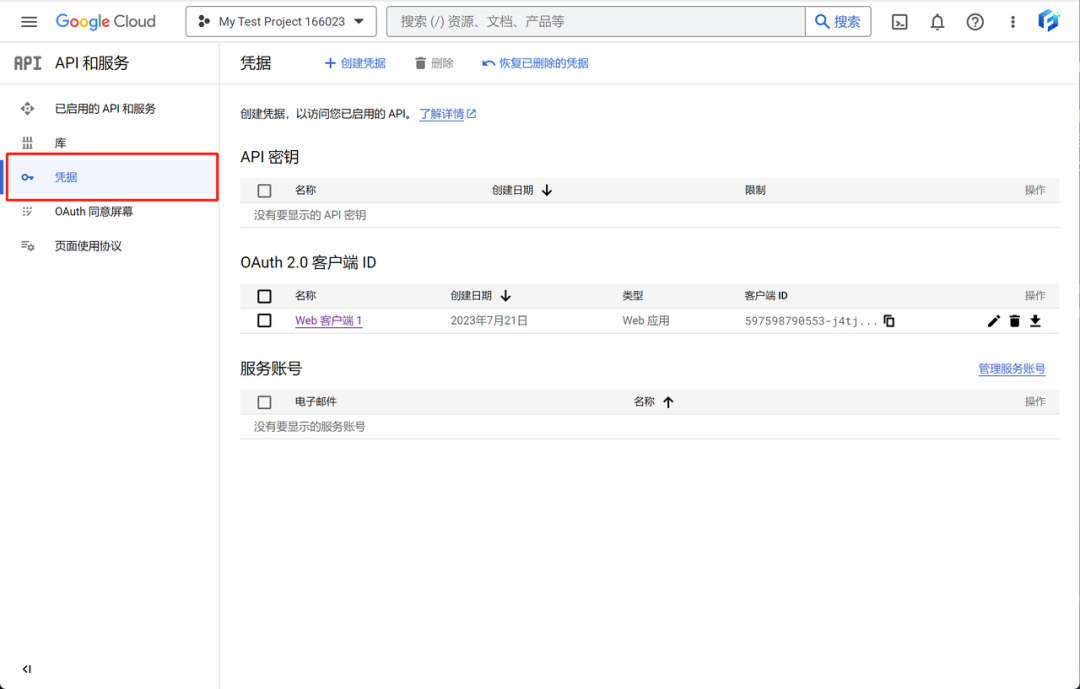Select 凭据 in the sidebar
1080x689 pixels.
pyautogui.click(x=112, y=177)
